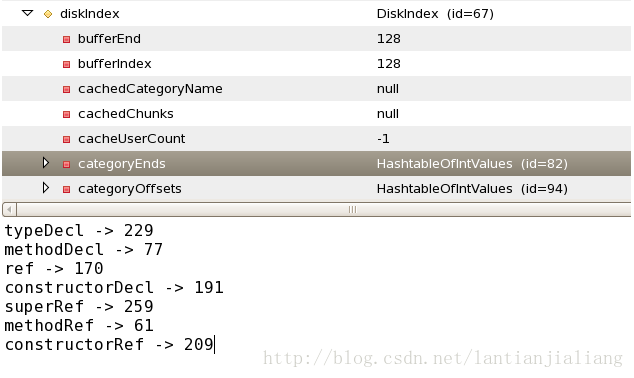634x378 pixels.
Task: Click the cacheUserCount value -1
Action: pos(383,139)
